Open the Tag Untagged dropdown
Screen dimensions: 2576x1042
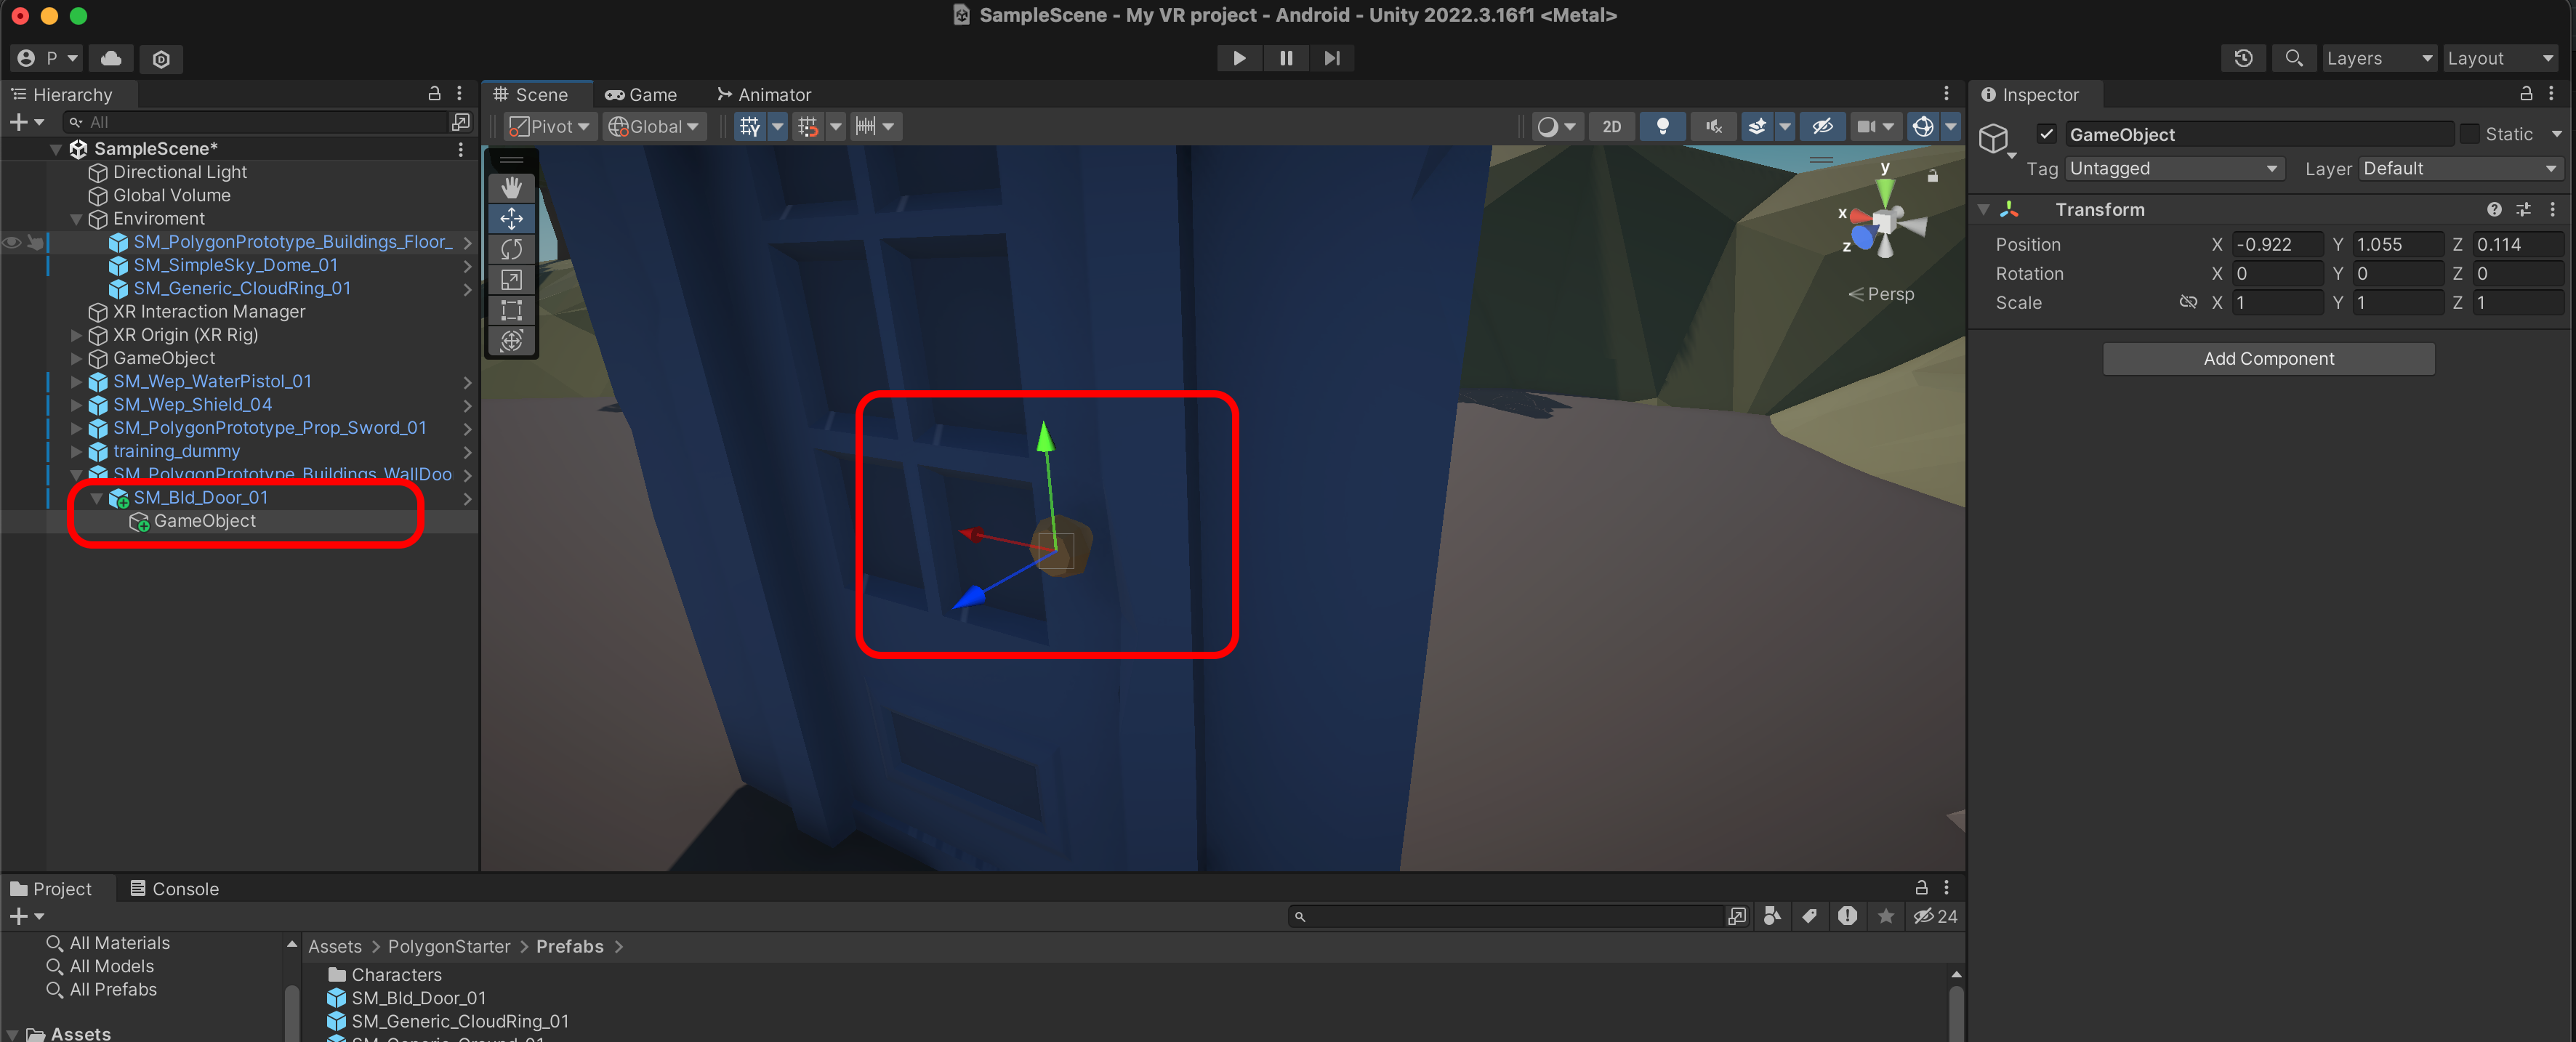point(2173,168)
